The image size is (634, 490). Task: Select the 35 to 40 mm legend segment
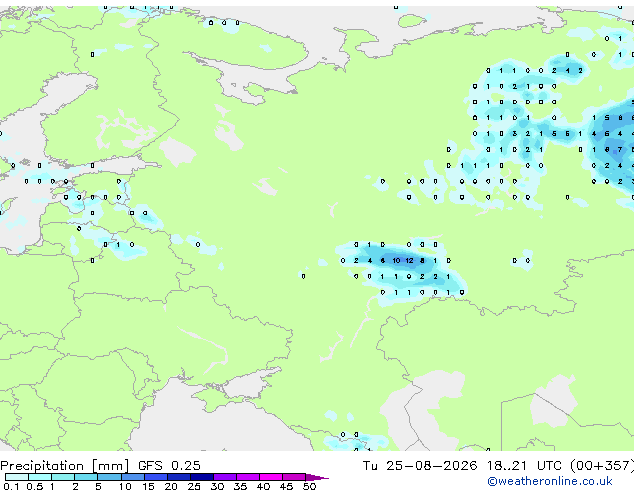coord(247,477)
